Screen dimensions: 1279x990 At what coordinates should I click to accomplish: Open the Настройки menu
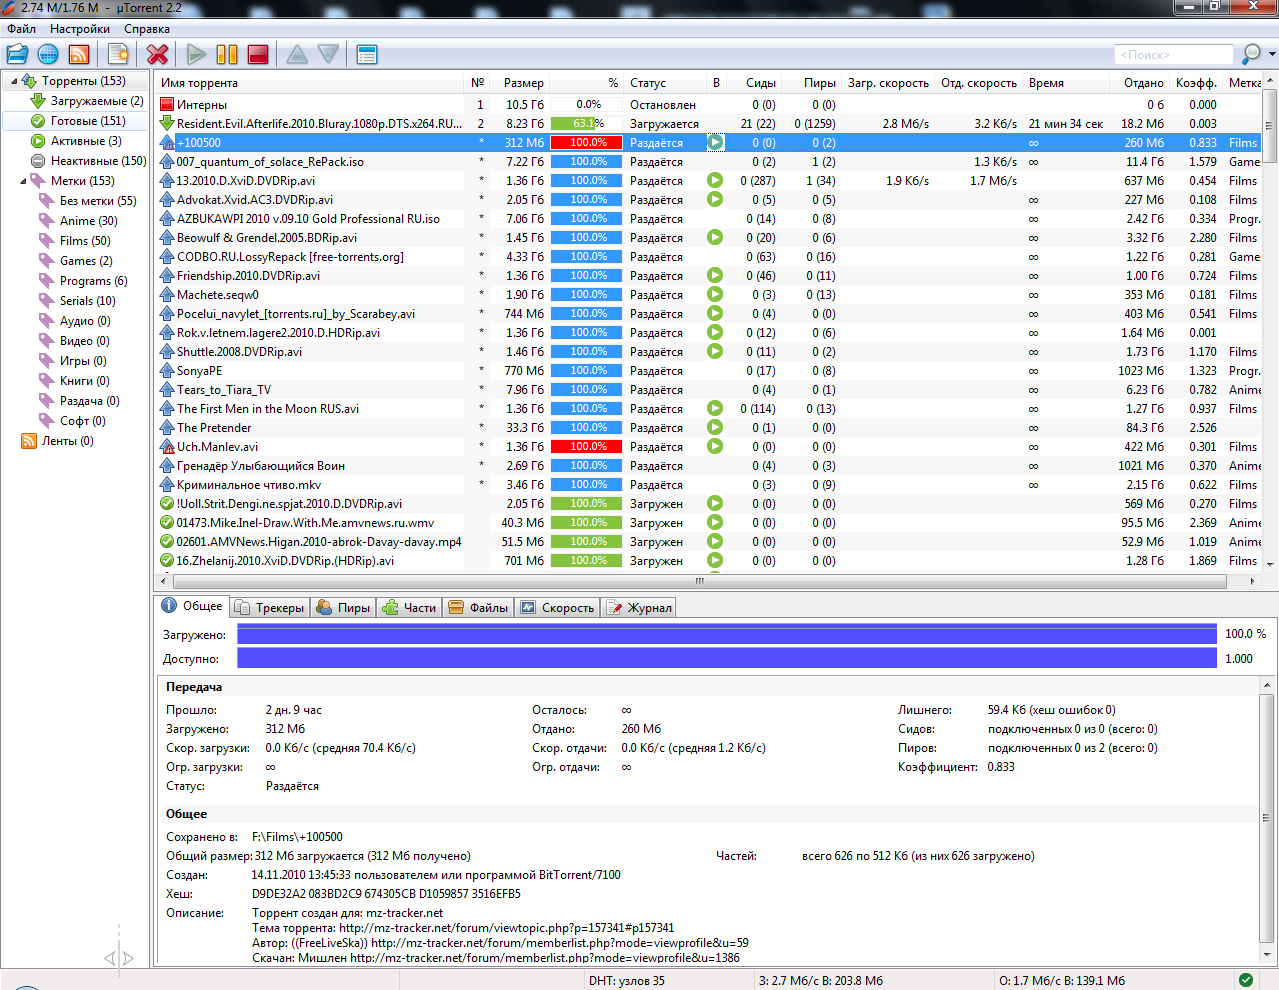click(80, 29)
